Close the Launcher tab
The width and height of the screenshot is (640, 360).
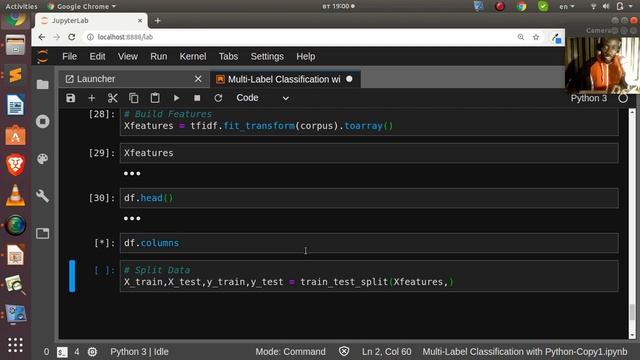(198, 79)
